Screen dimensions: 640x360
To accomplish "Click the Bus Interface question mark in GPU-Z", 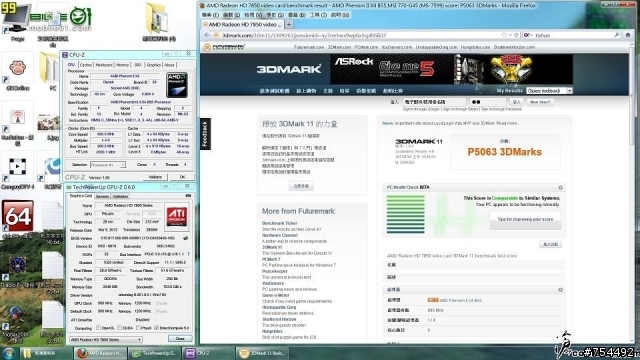I will (x=188, y=254).
